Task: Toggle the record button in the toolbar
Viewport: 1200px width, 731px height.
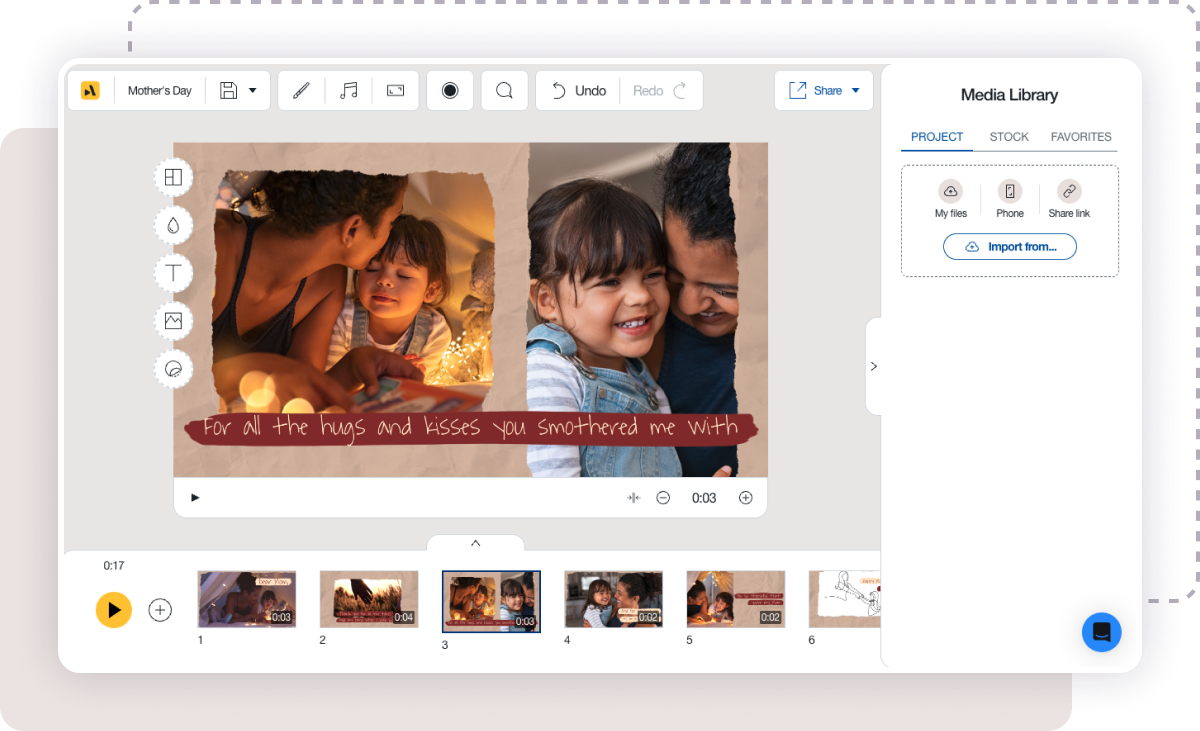Action: [450, 90]
